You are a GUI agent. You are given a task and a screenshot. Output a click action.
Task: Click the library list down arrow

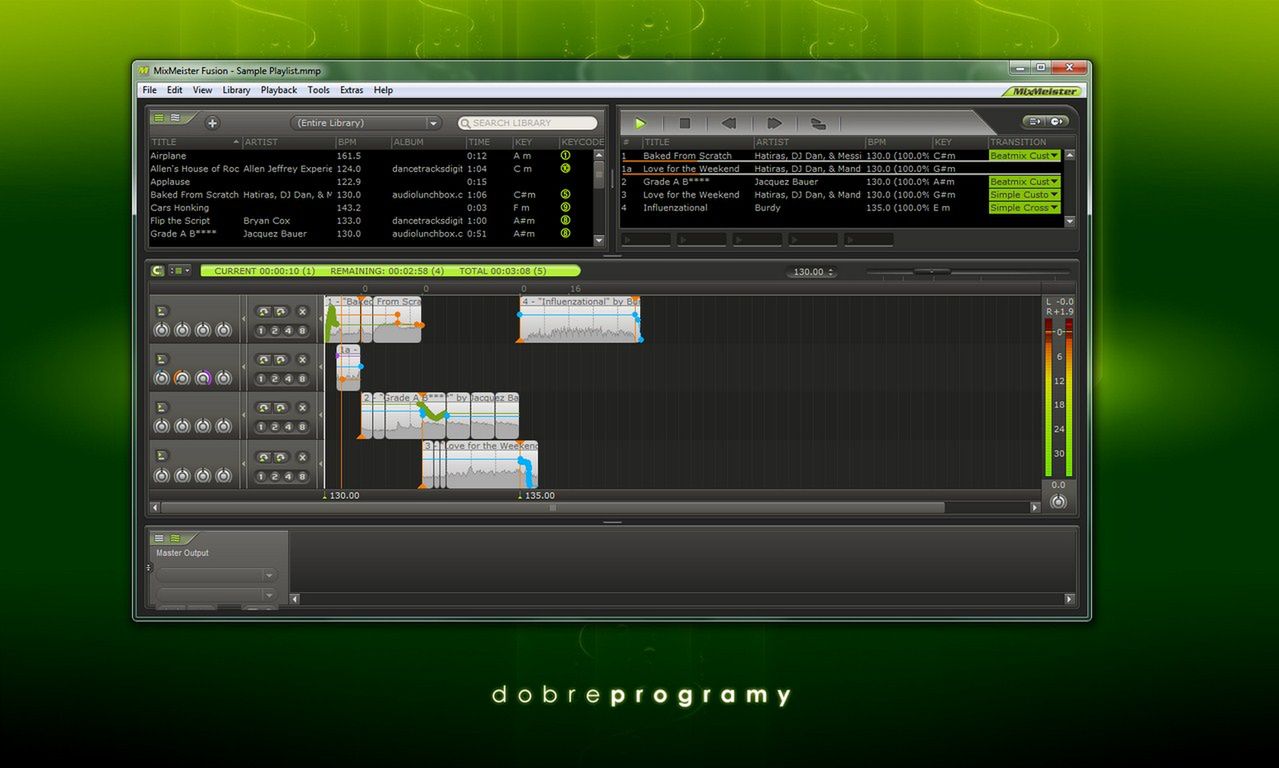pos(599,240)
